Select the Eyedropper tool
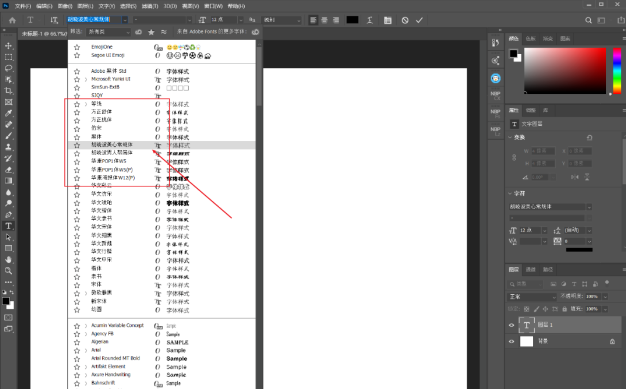 pyautogui.click(x=8, y=113)
